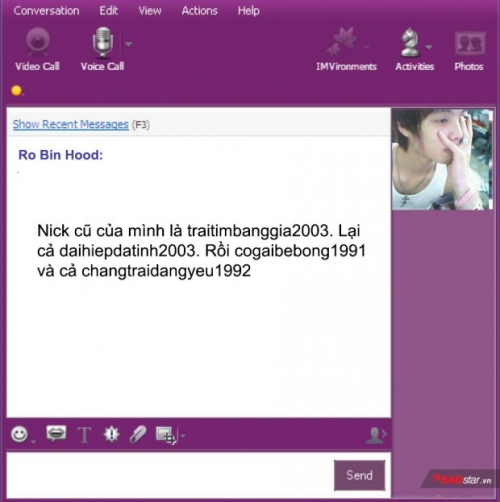The image size is (500, 502).
Task: Click the add contact person icon
Action: click(x=376, y=435)
